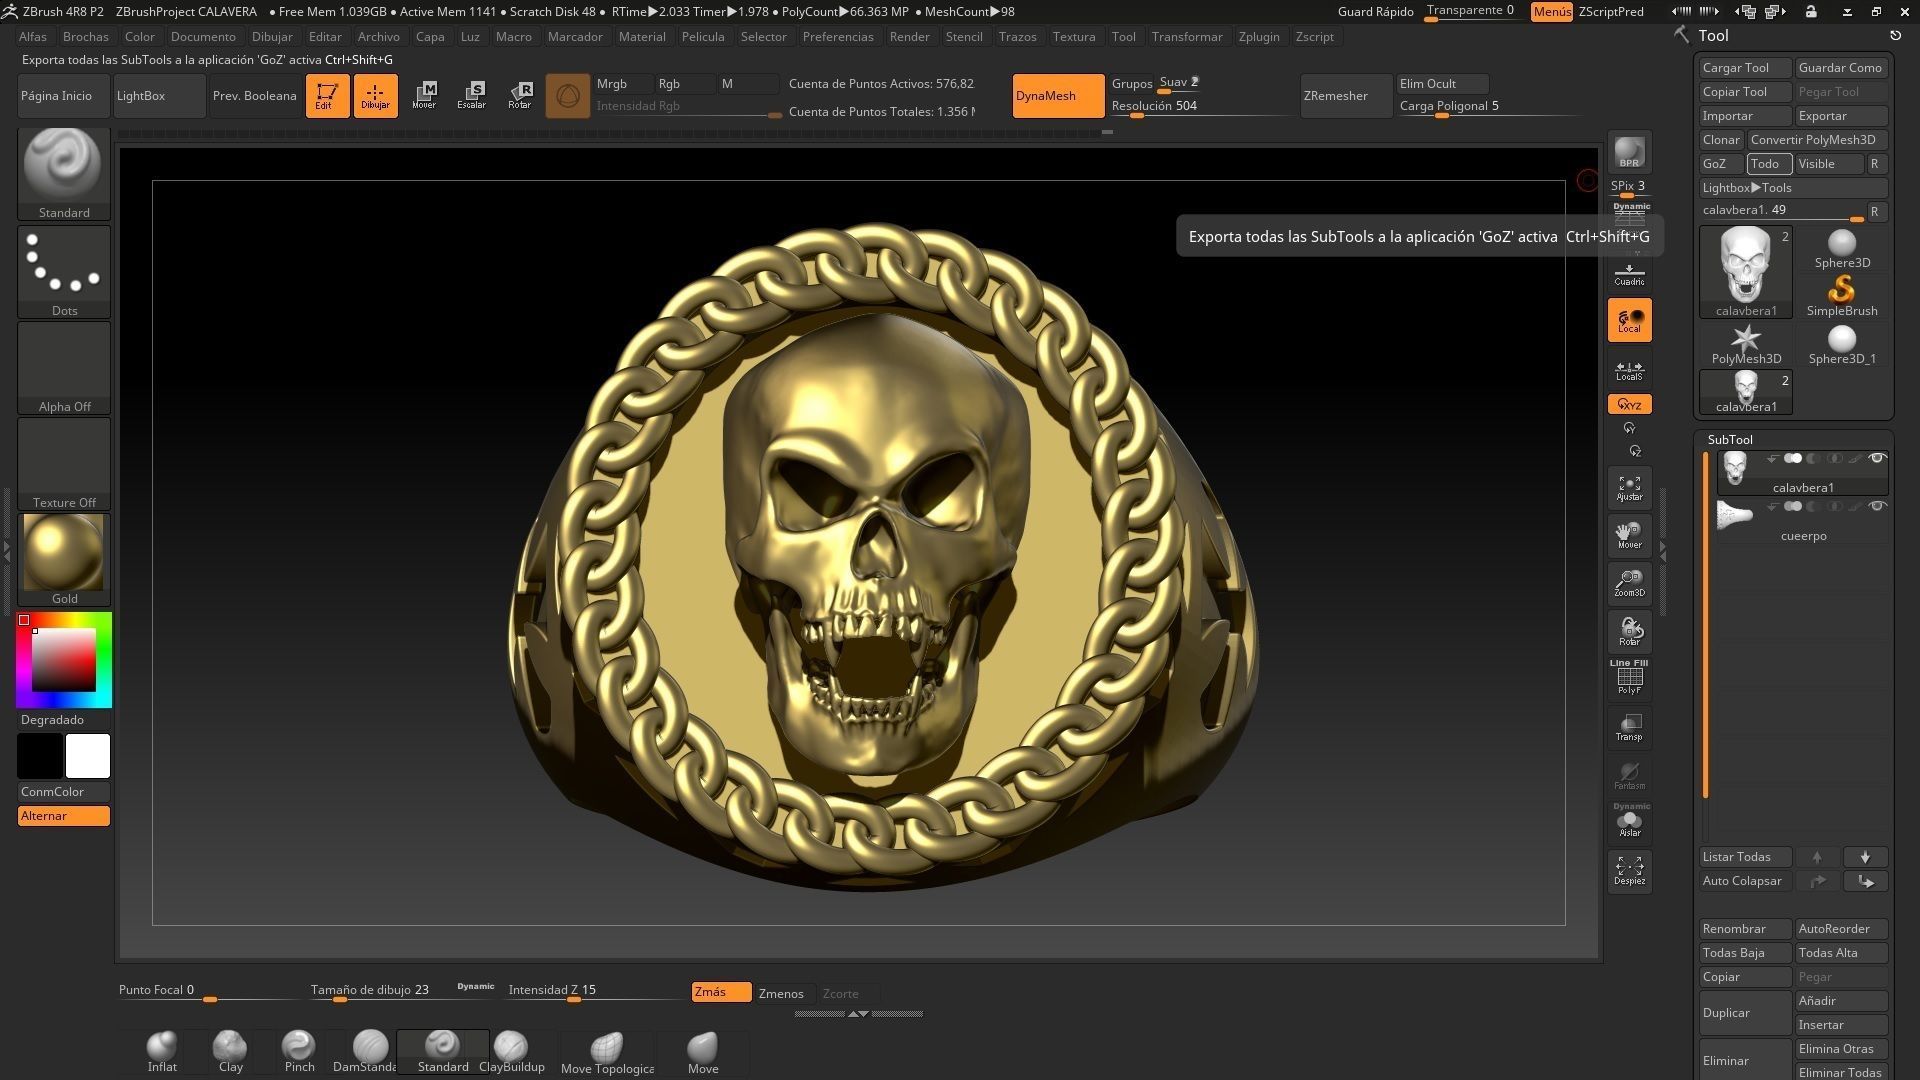Select the Edit mode icon

tap(327, 96)
